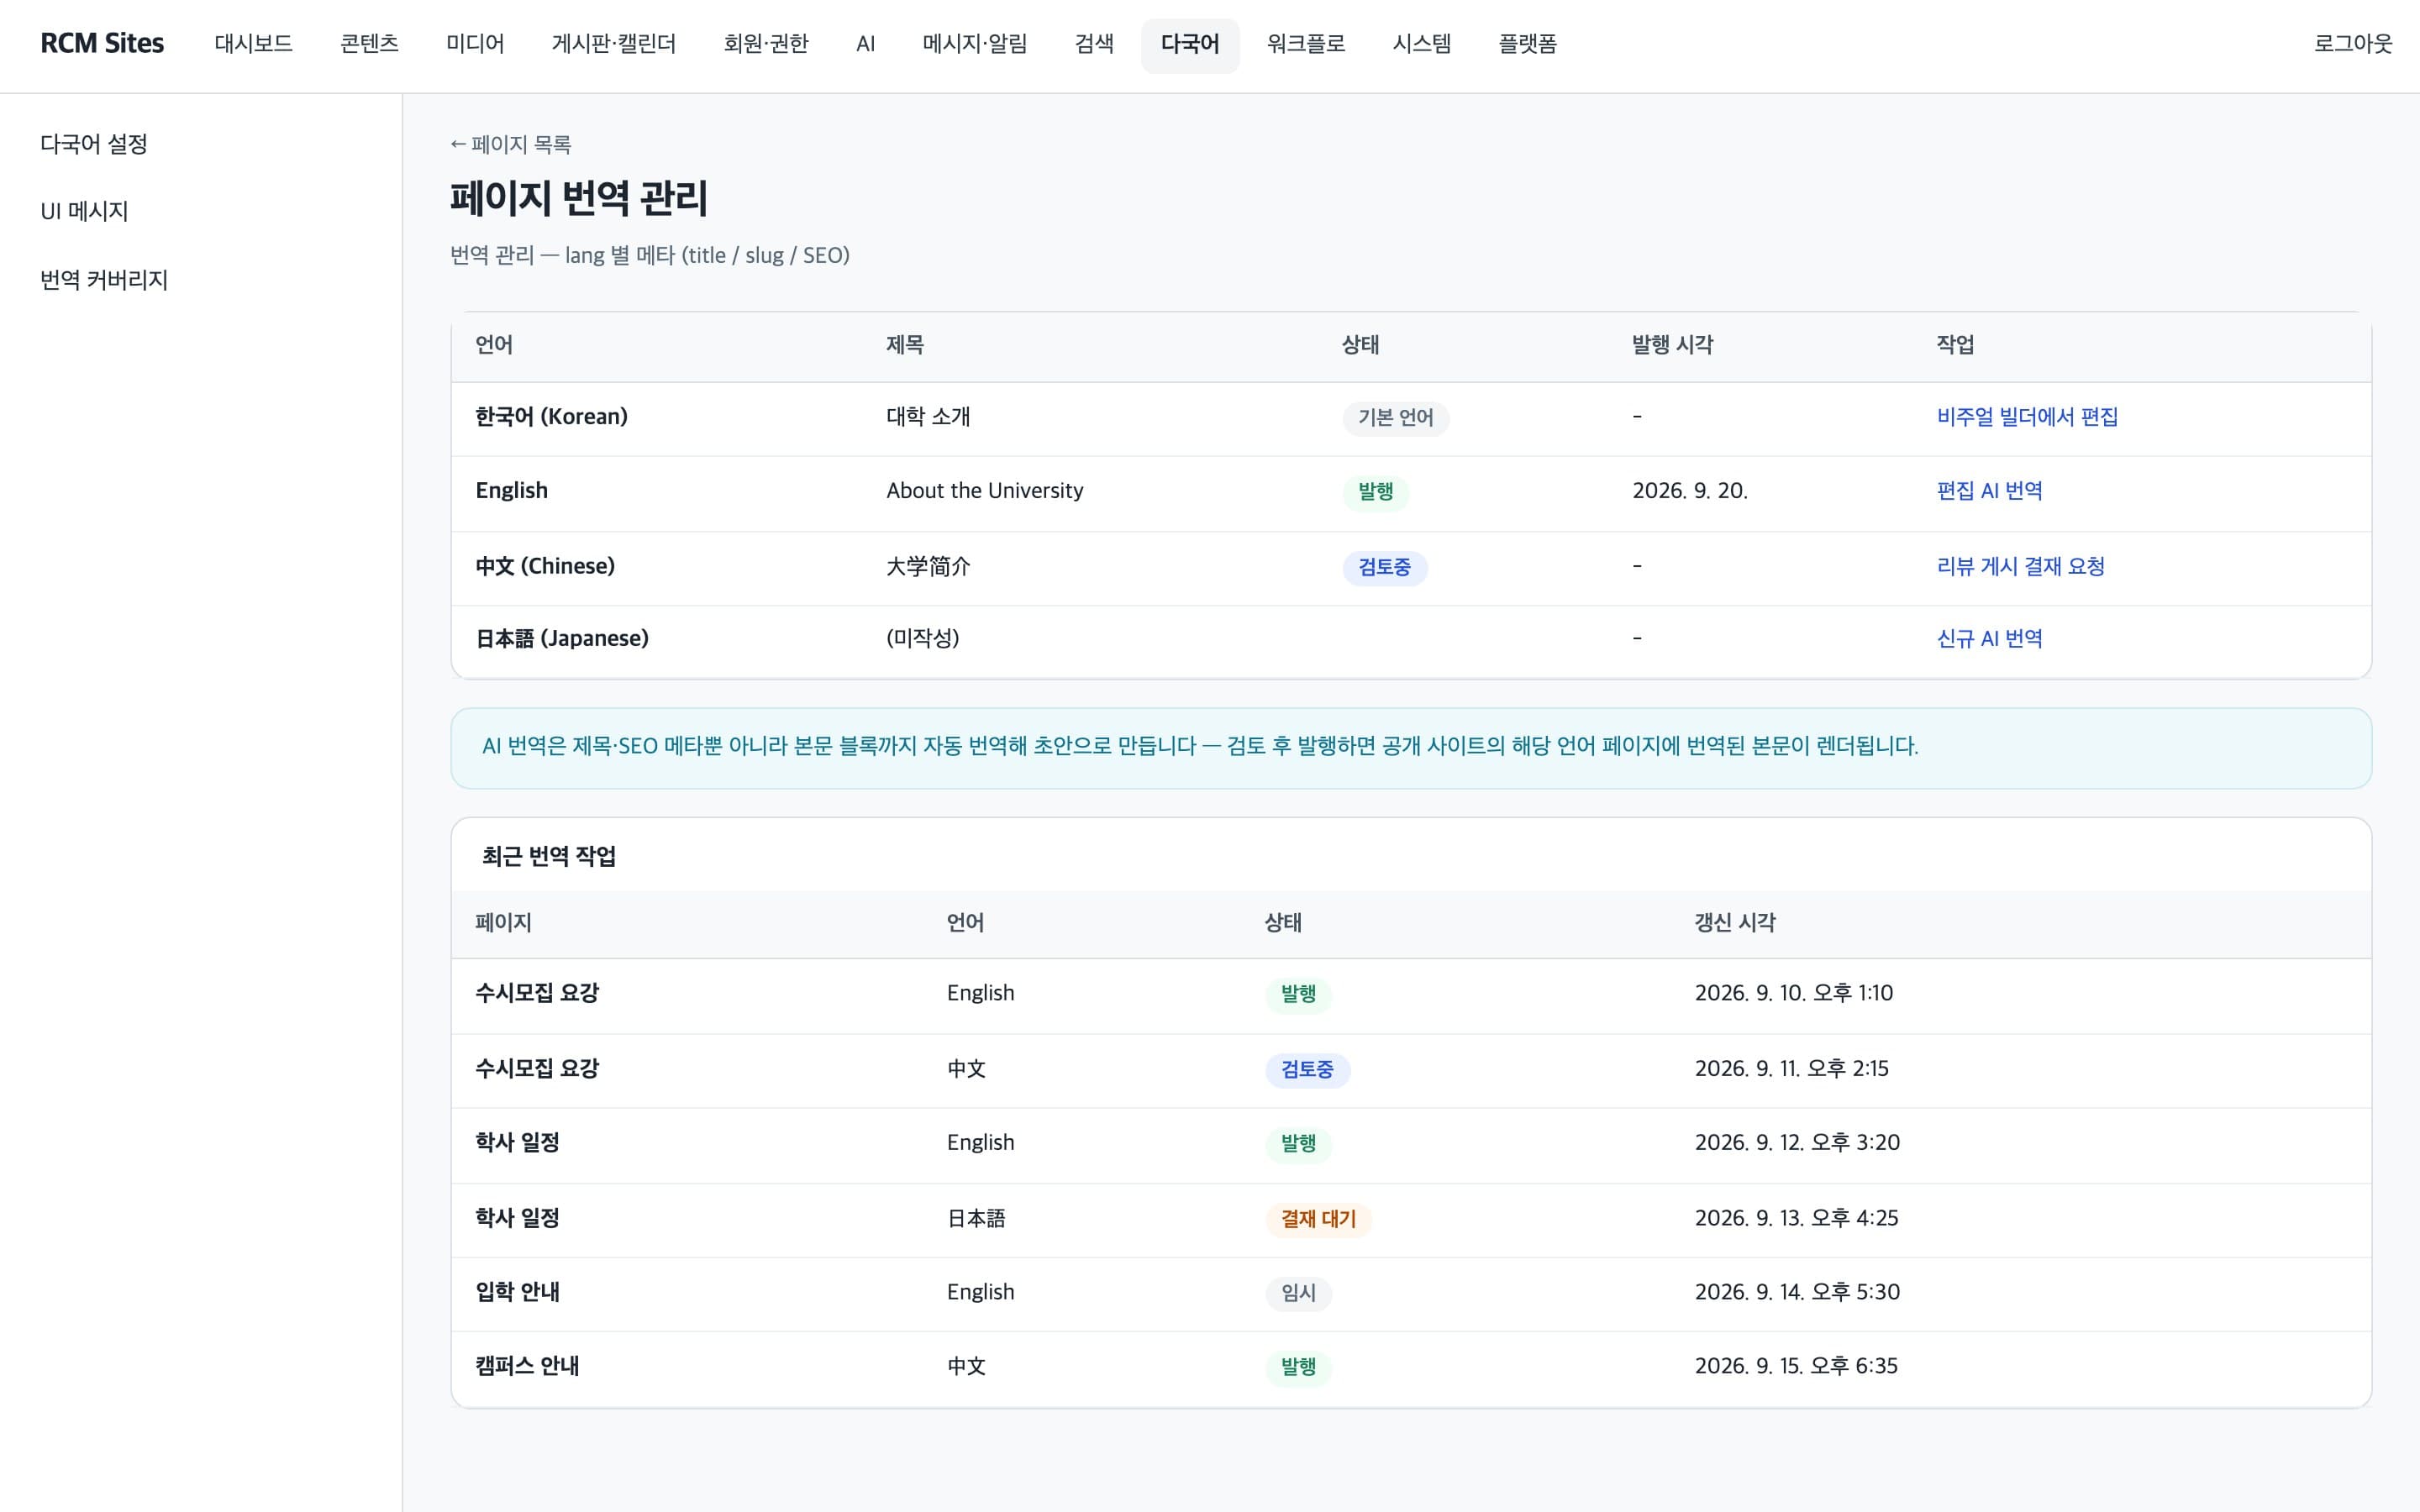Go to the 콘텐츠 section
Screen dimensions: 2420x1512
(369, 44)
